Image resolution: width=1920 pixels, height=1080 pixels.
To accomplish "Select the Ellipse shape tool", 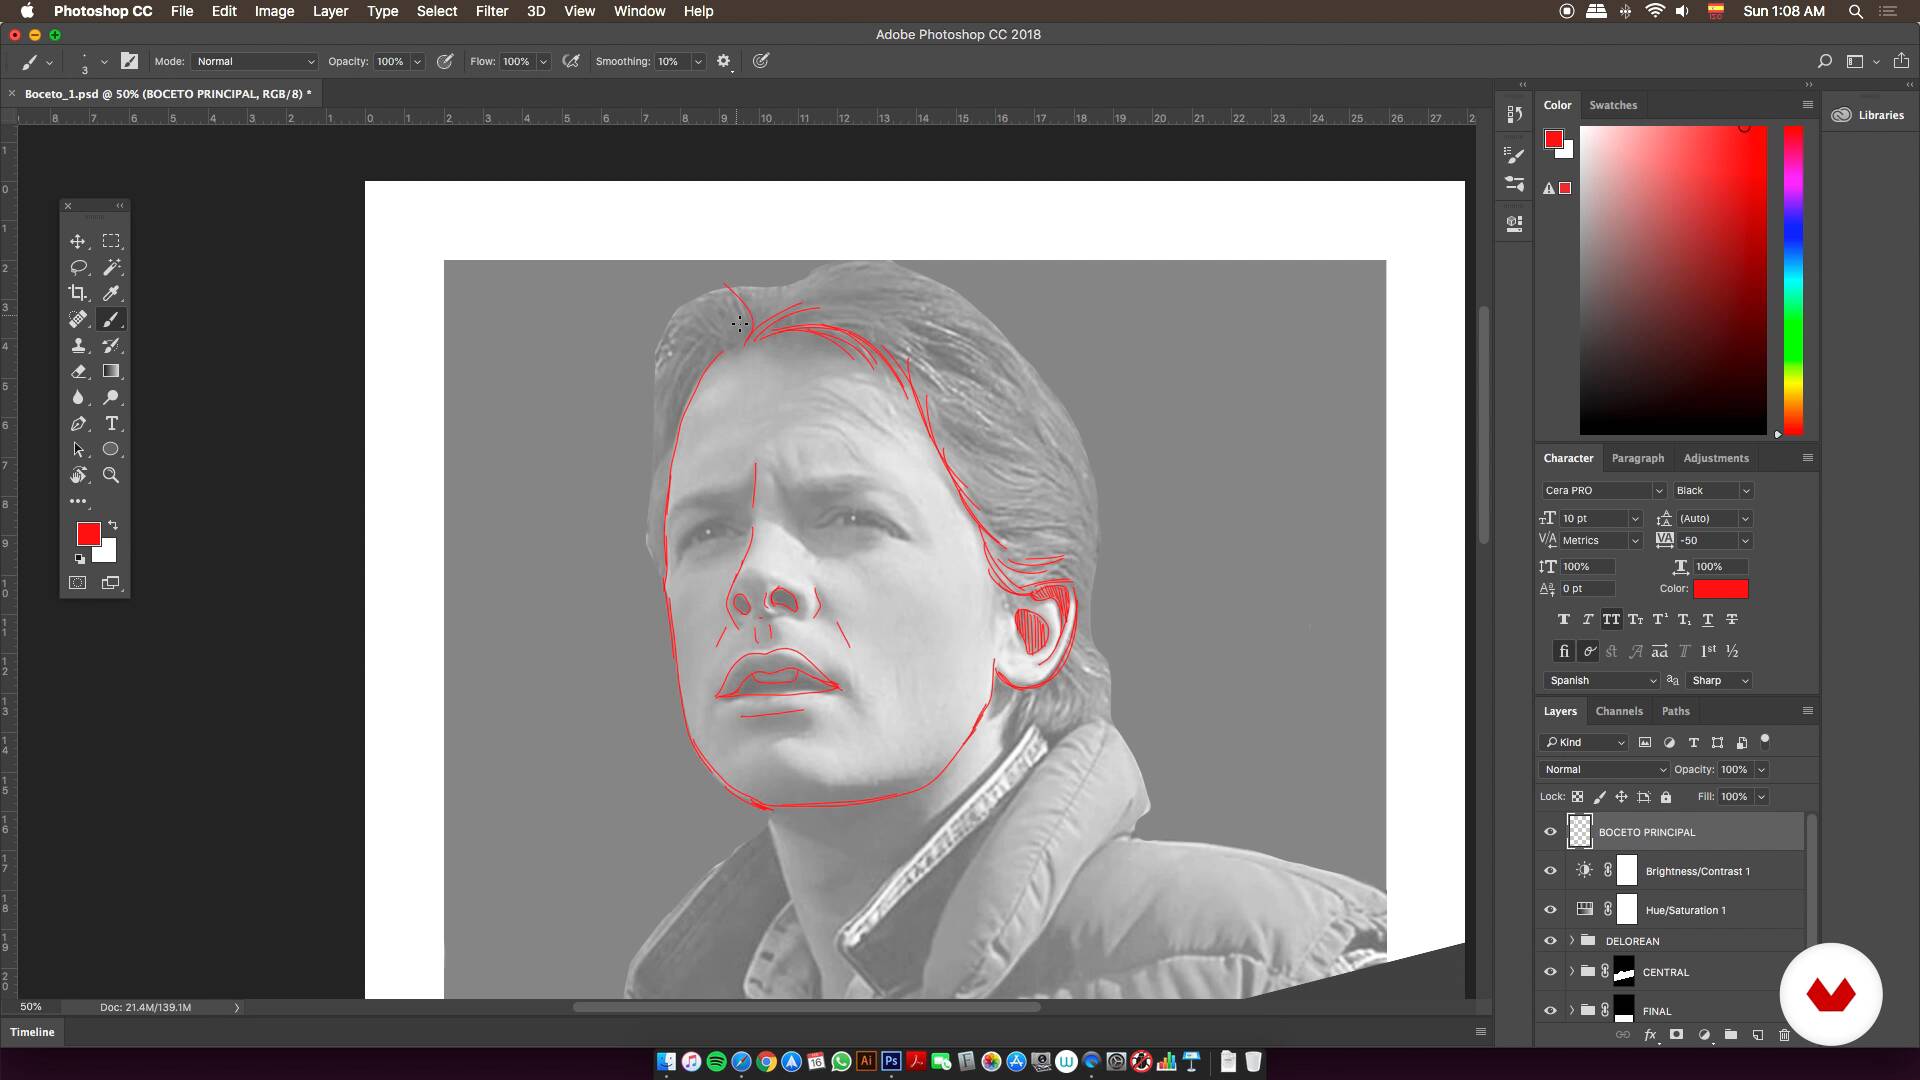I will click(x=111, y=449).
